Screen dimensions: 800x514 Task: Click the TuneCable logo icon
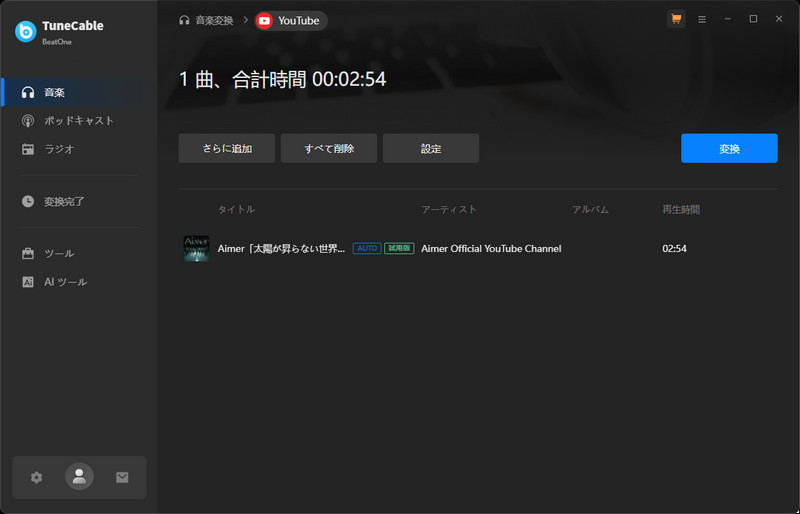tap(26, 32)
